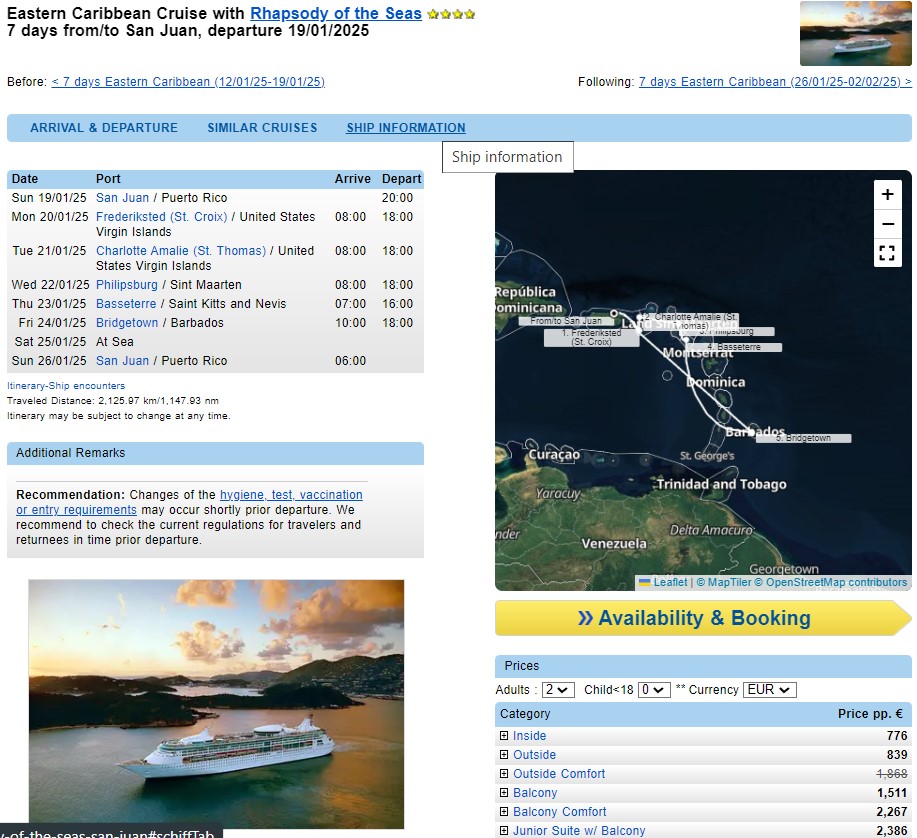
Task: Open the Balcony category link
Action: [x=535, y=792]
